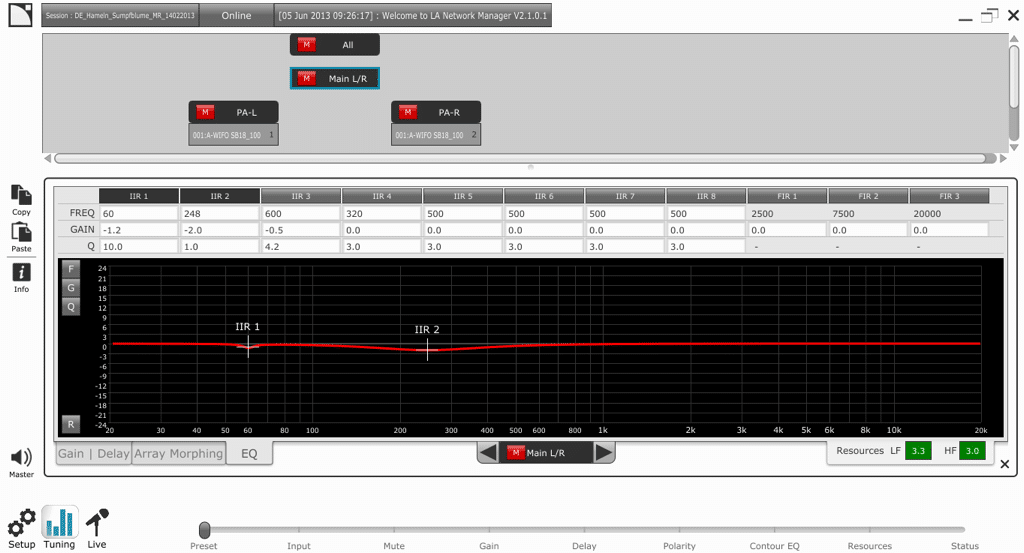Viewport: 1024px width, 553px height.
Task: Toggle mute on the All group
Action: [307, 45]
